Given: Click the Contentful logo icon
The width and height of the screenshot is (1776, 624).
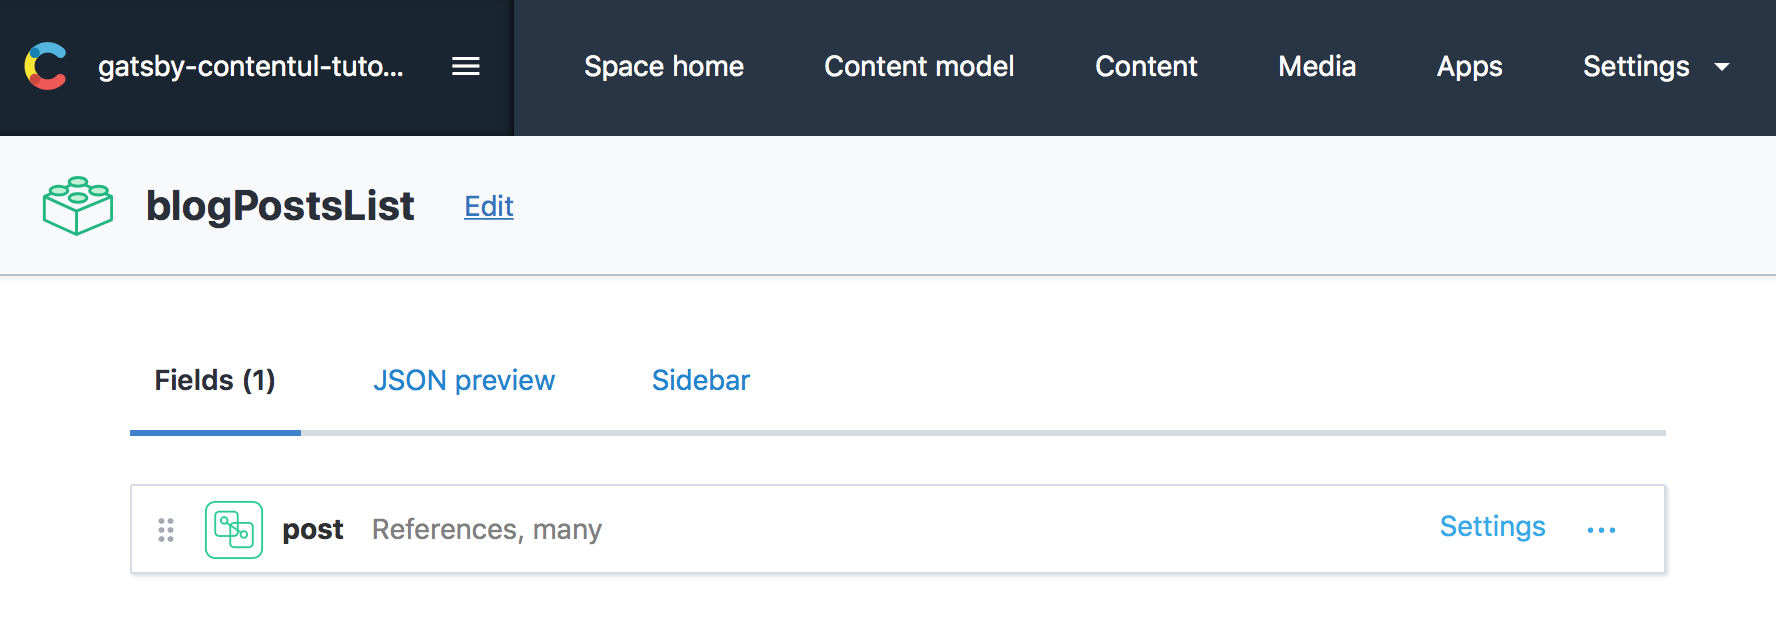Looking at the screenshot, I should [45, 66].
